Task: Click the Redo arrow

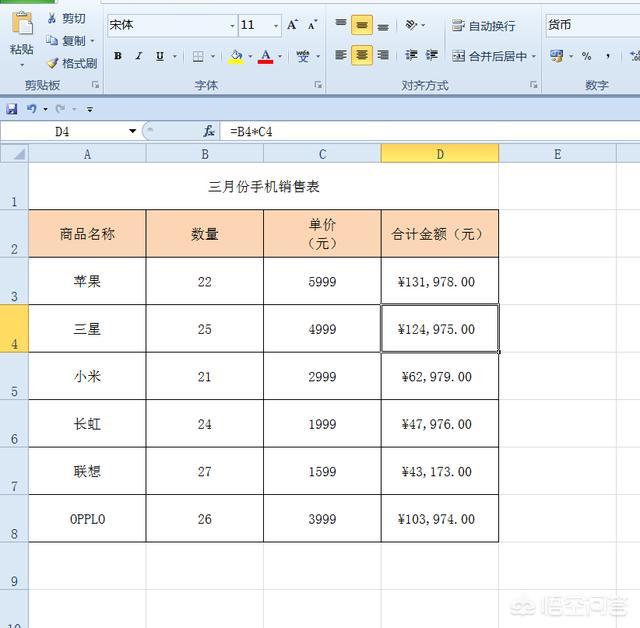Action: [x=60, y=109]
